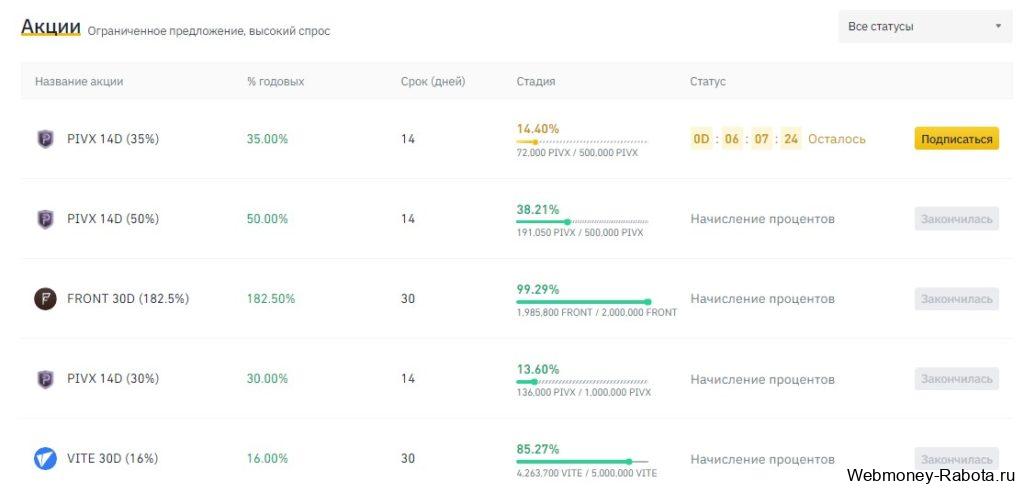Click the 99.29% progress bar of FRONT
Viewport: 1024px width, 493px height.
[x=583, y=302]
